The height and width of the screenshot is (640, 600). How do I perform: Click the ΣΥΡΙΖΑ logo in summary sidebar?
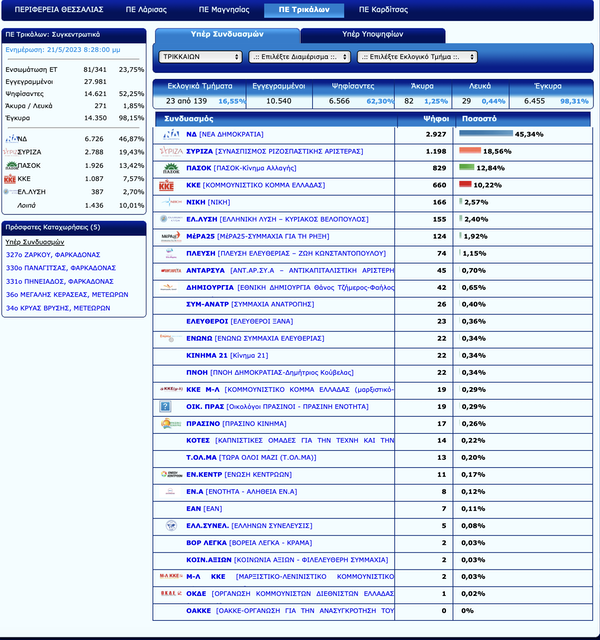(x=10, y=152)
